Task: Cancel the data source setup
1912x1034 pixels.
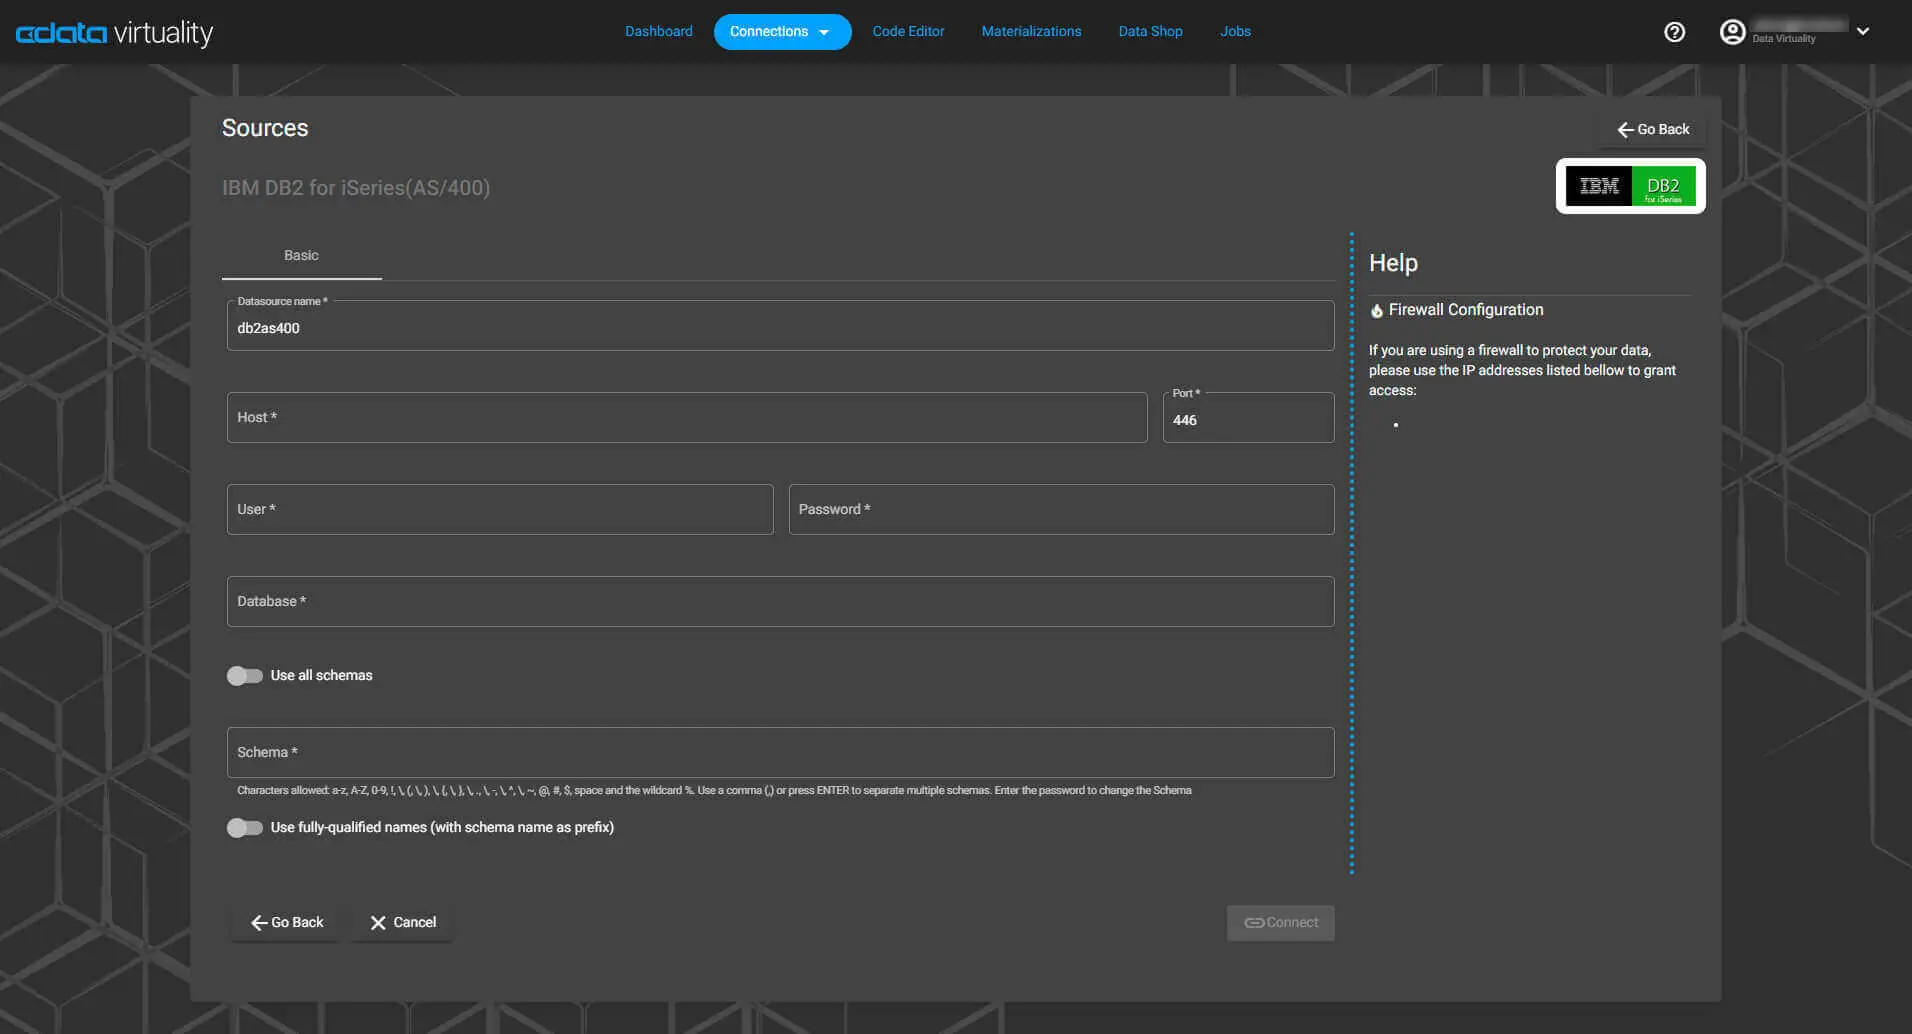Action: click(x=403, y=923)
